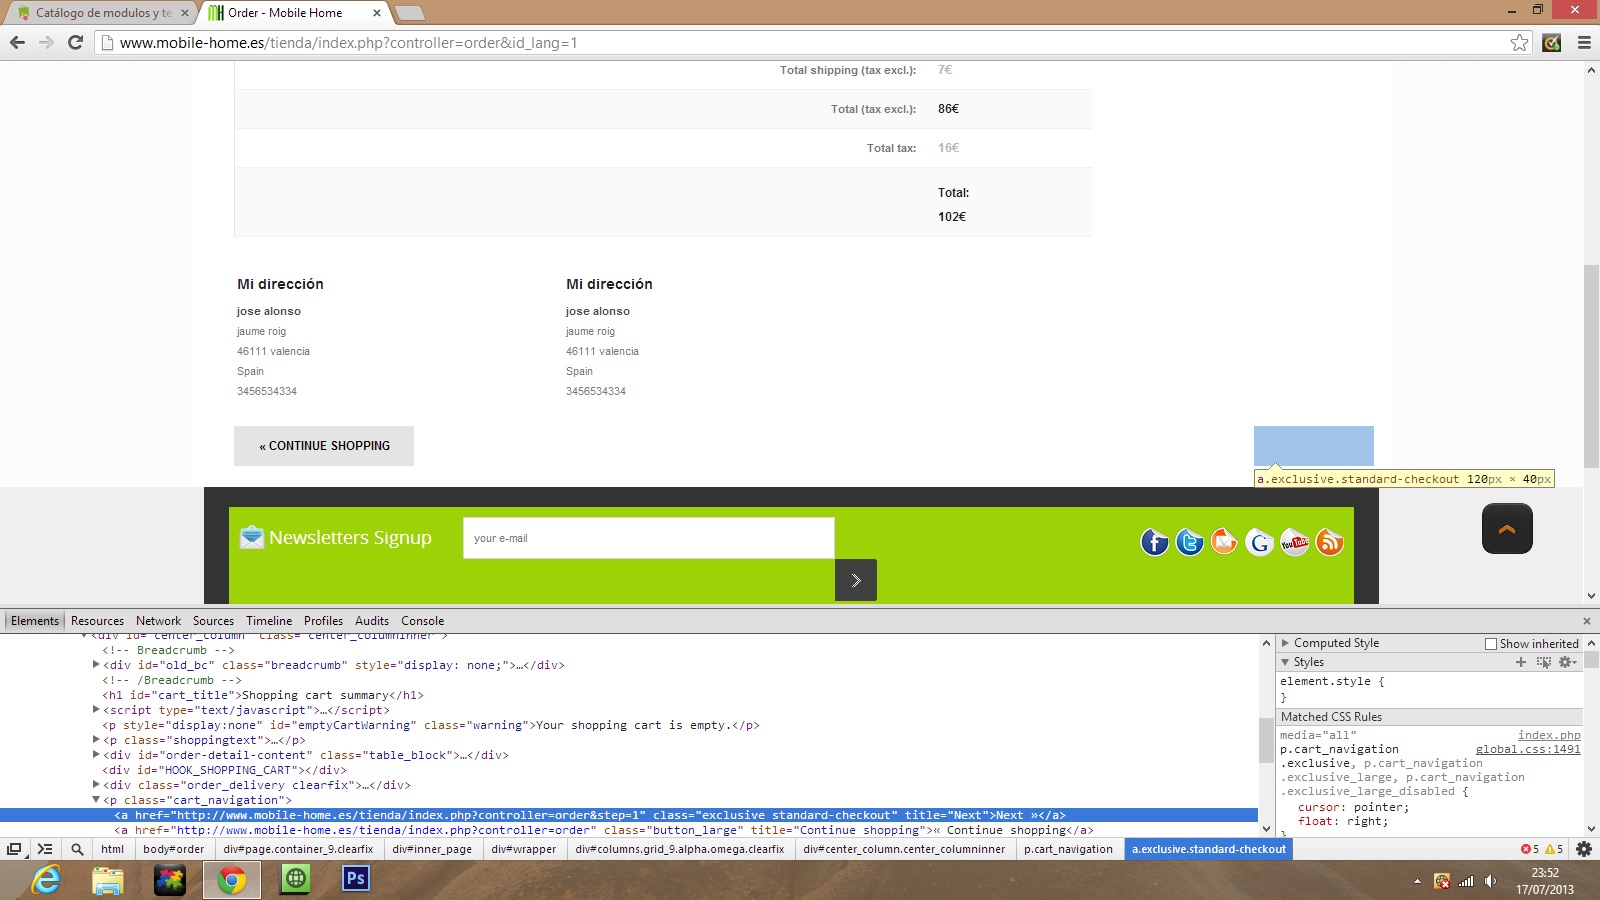The height and width of the screenshot is (900, 1600).
Task: Open the global.css:1491 source link
Action: (1528, 749)
